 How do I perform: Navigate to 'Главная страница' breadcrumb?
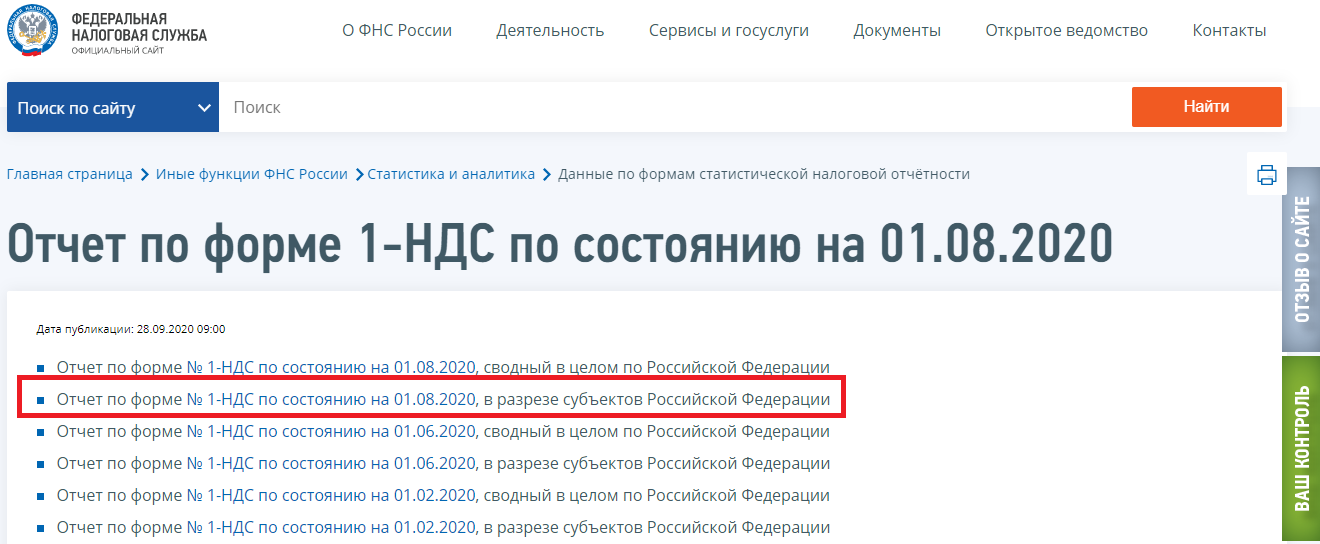[x=70, y=174]
